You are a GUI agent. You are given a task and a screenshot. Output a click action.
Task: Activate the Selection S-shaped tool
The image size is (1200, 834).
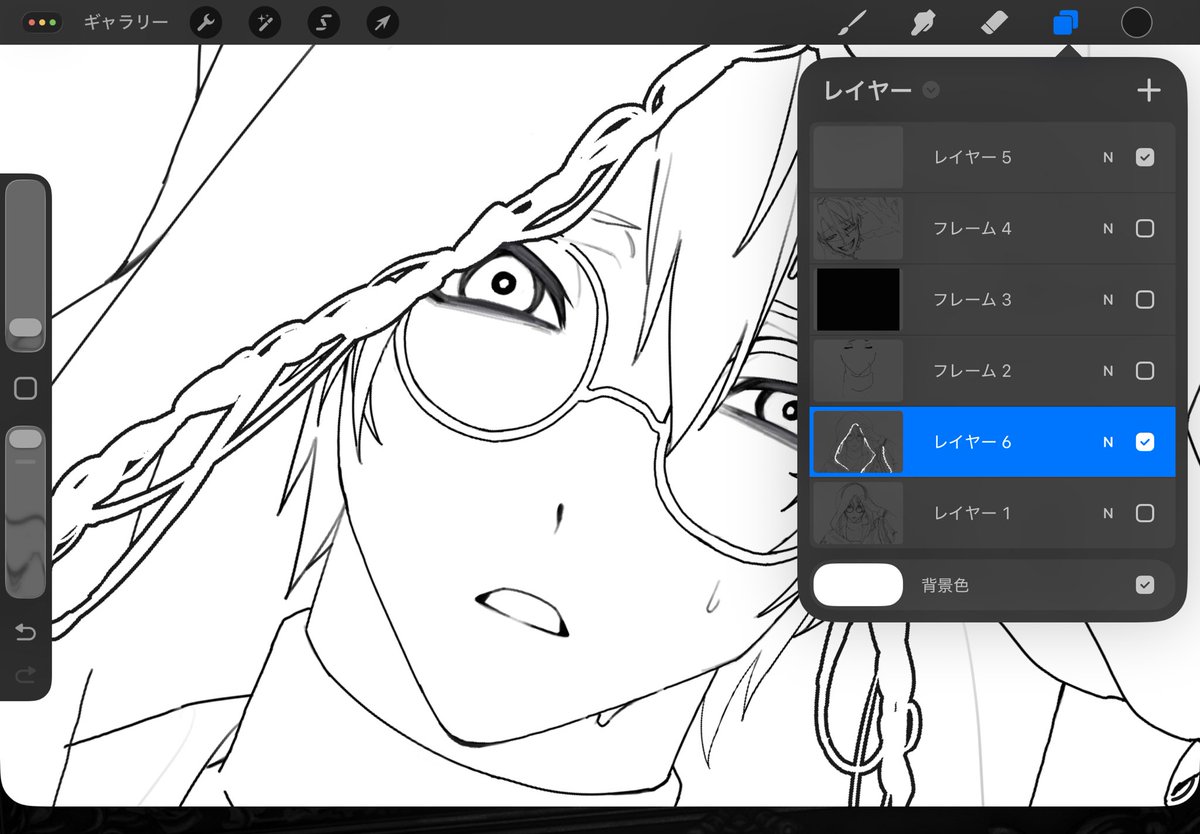pos(323,22)
